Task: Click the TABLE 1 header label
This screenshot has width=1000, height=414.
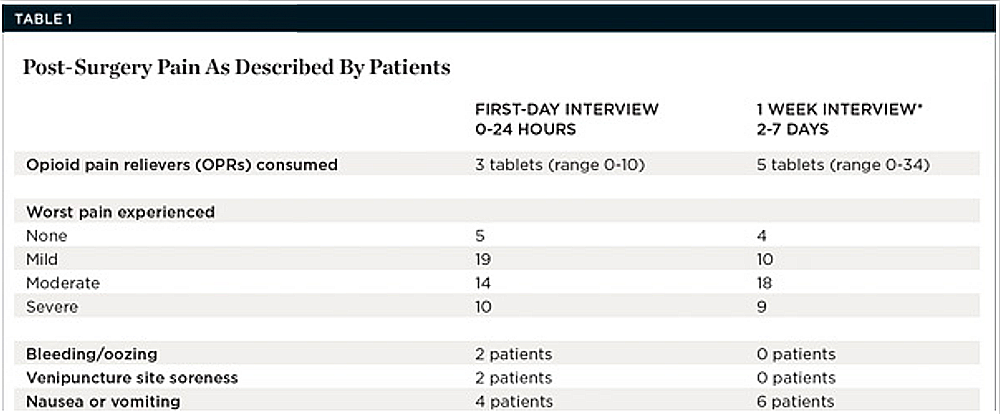Action: click(43, 18)
